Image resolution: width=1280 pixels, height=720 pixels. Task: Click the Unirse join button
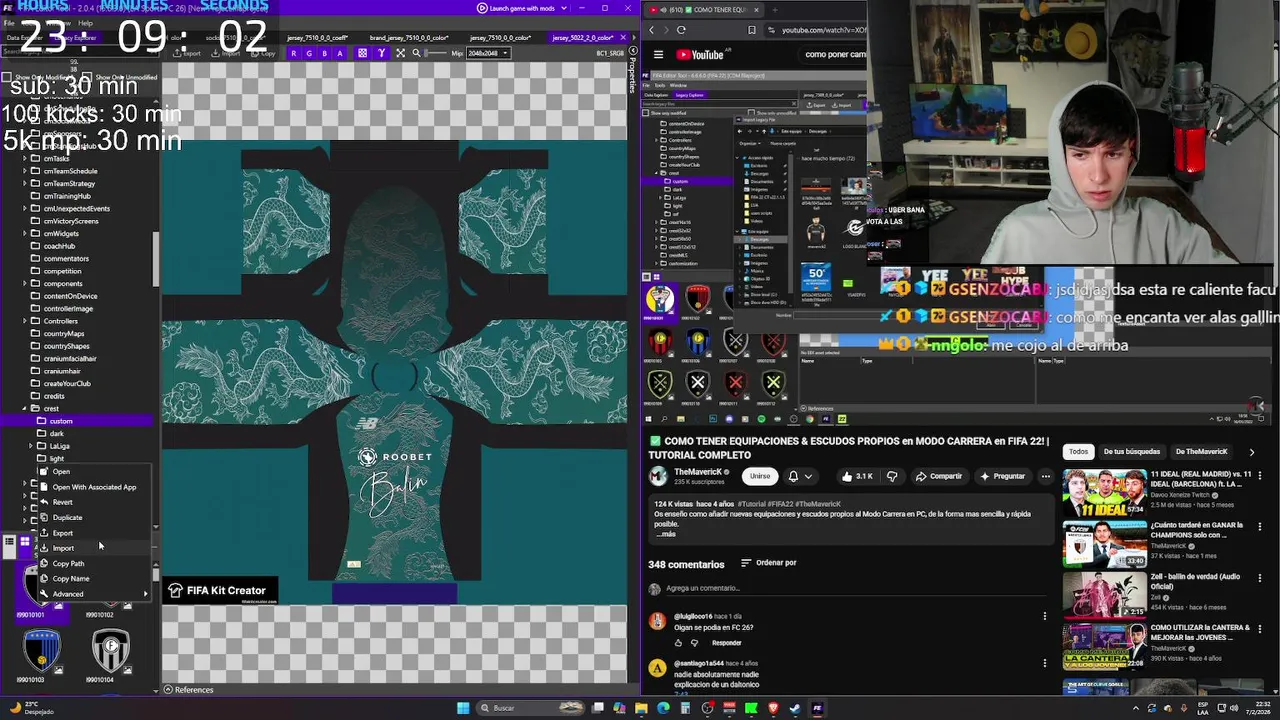click(x=760, y=476)
